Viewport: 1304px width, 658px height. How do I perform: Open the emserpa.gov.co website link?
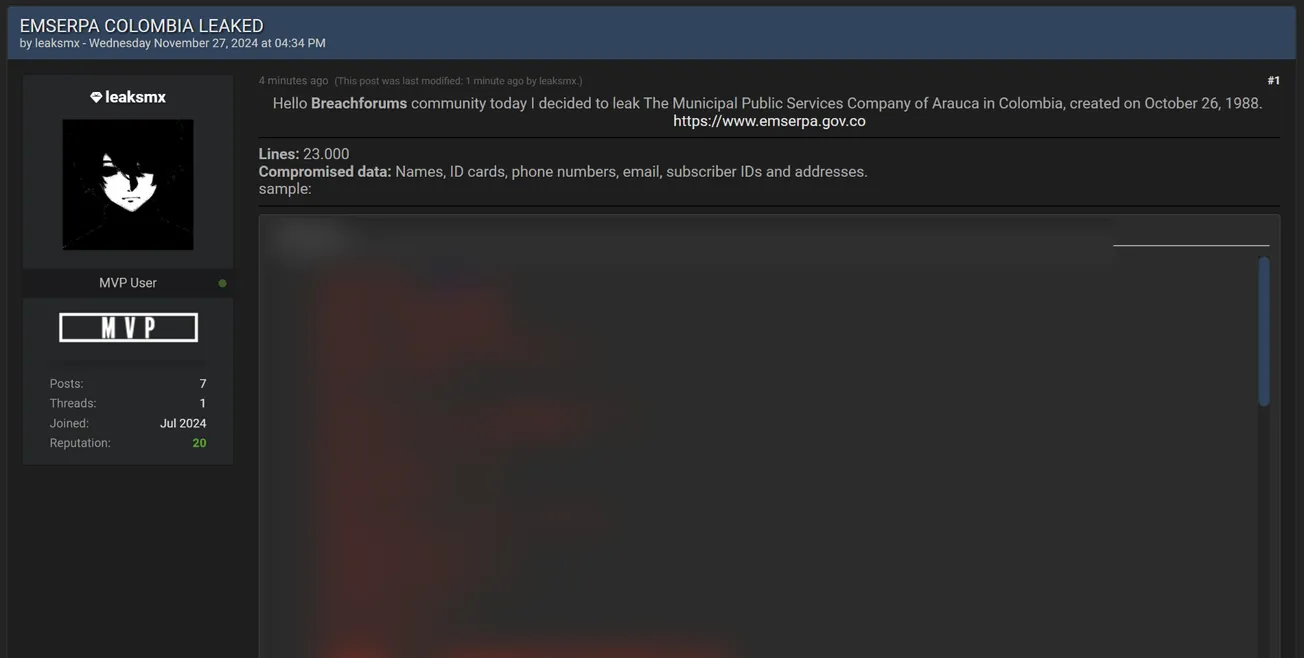coord(769,121)
